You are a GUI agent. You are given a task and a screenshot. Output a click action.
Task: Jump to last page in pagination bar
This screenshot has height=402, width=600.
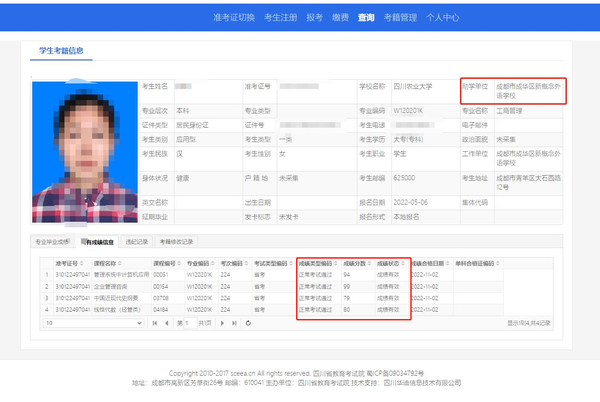pyautogui.click(x=234, y=323)
